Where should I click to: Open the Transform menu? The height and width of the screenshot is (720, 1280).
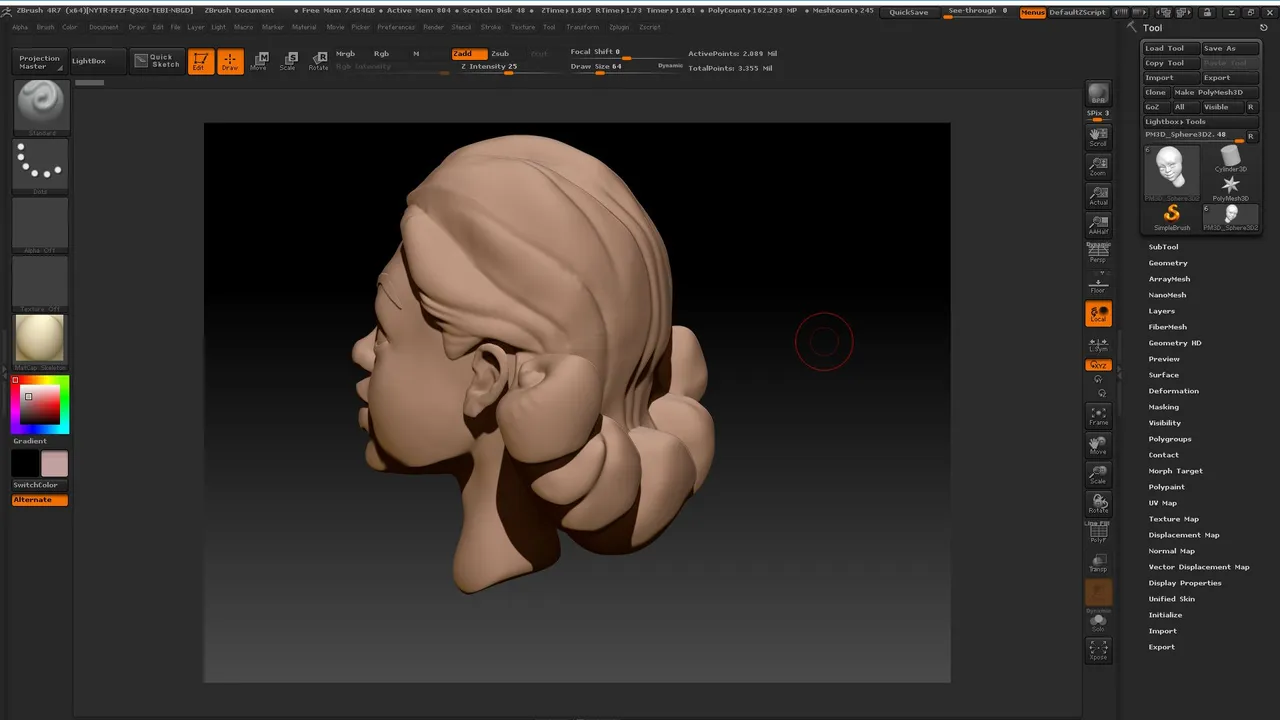tap(582, 27)
